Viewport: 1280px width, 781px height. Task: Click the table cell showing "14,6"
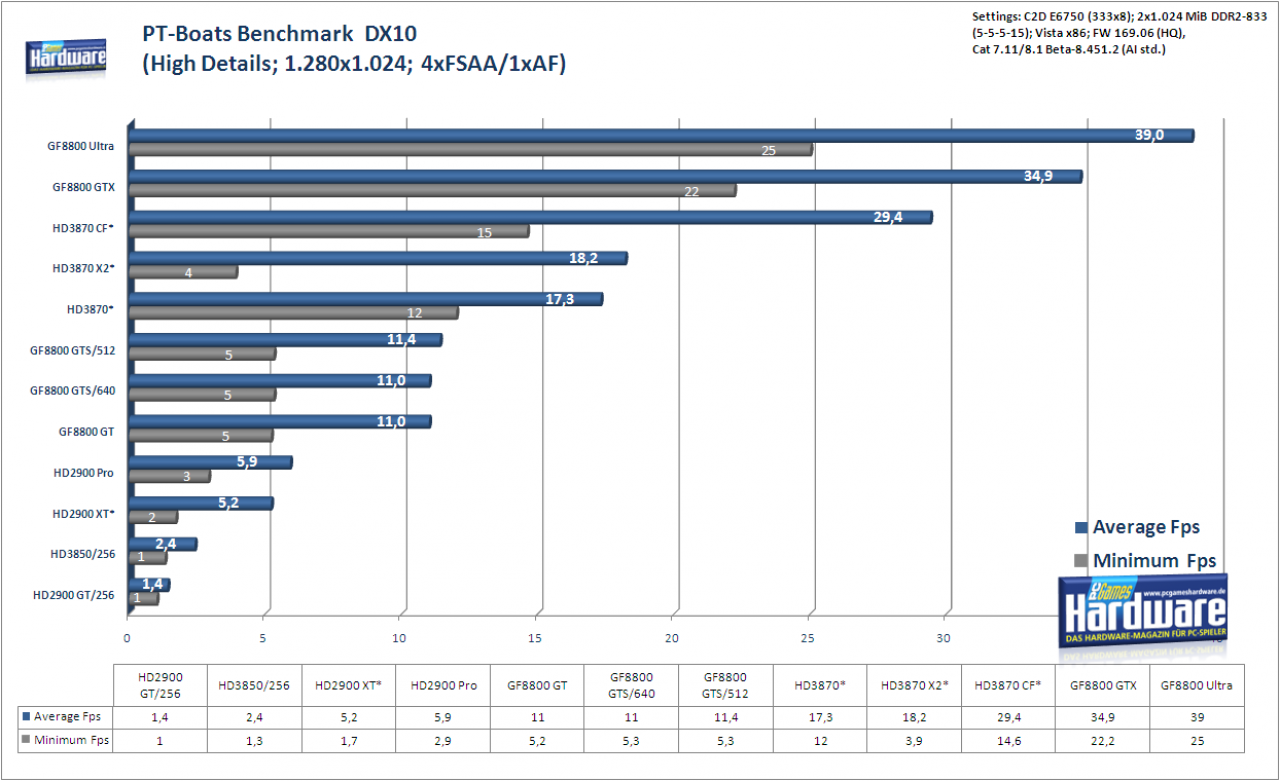(x=1008, y=741)
